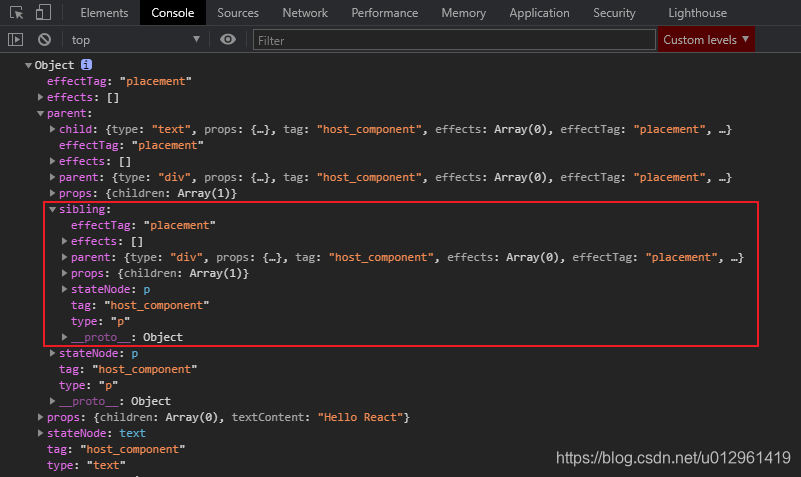Viewport: 801px width, 477px height.
Task: Expand effects array inside sibling
Action: click(x=64, y=241)
